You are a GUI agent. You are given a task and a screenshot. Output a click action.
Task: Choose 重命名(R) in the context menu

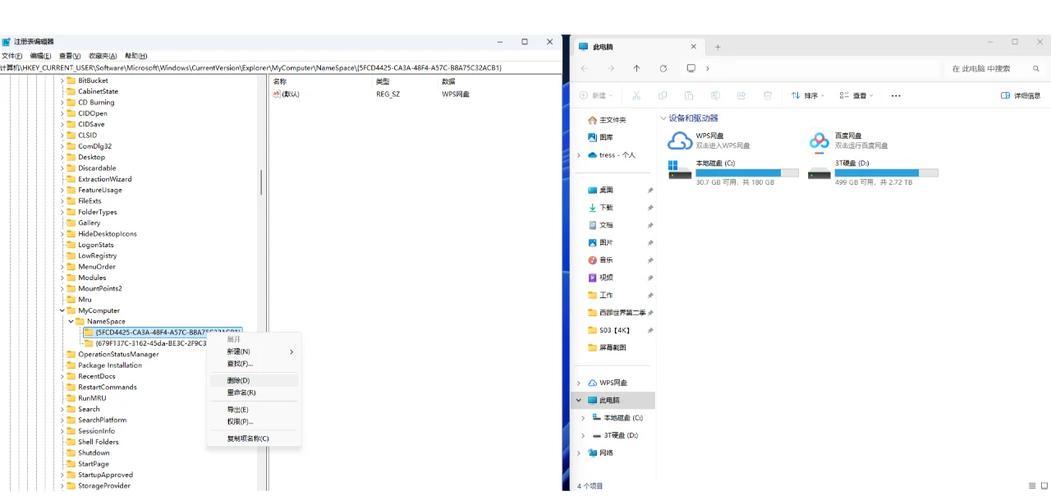253,393
